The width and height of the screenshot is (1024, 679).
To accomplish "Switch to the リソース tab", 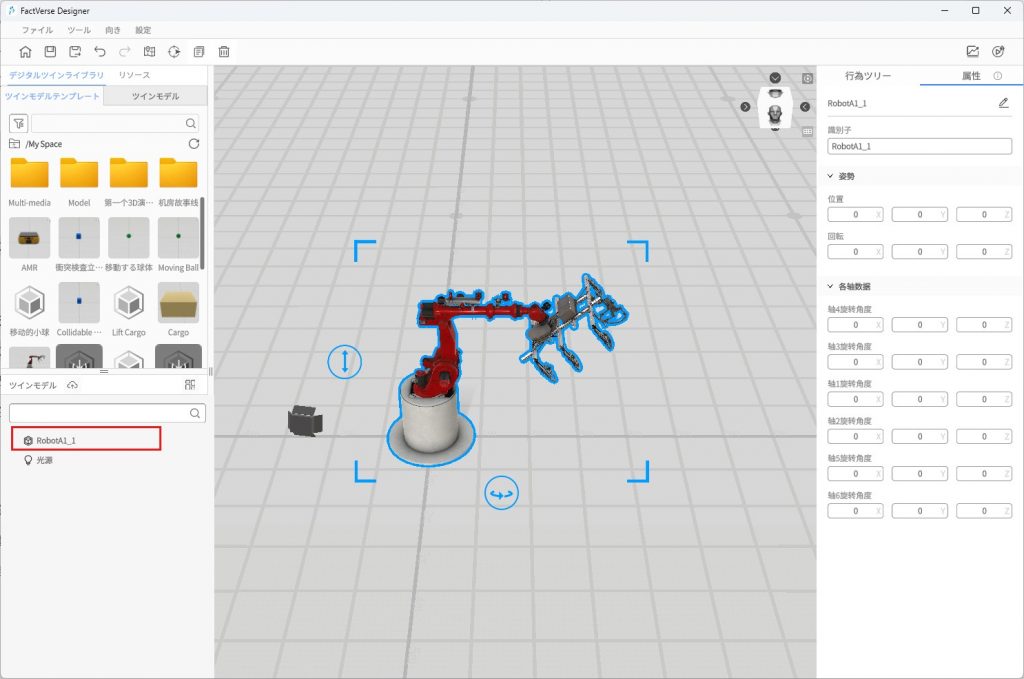I will [134, 76].
